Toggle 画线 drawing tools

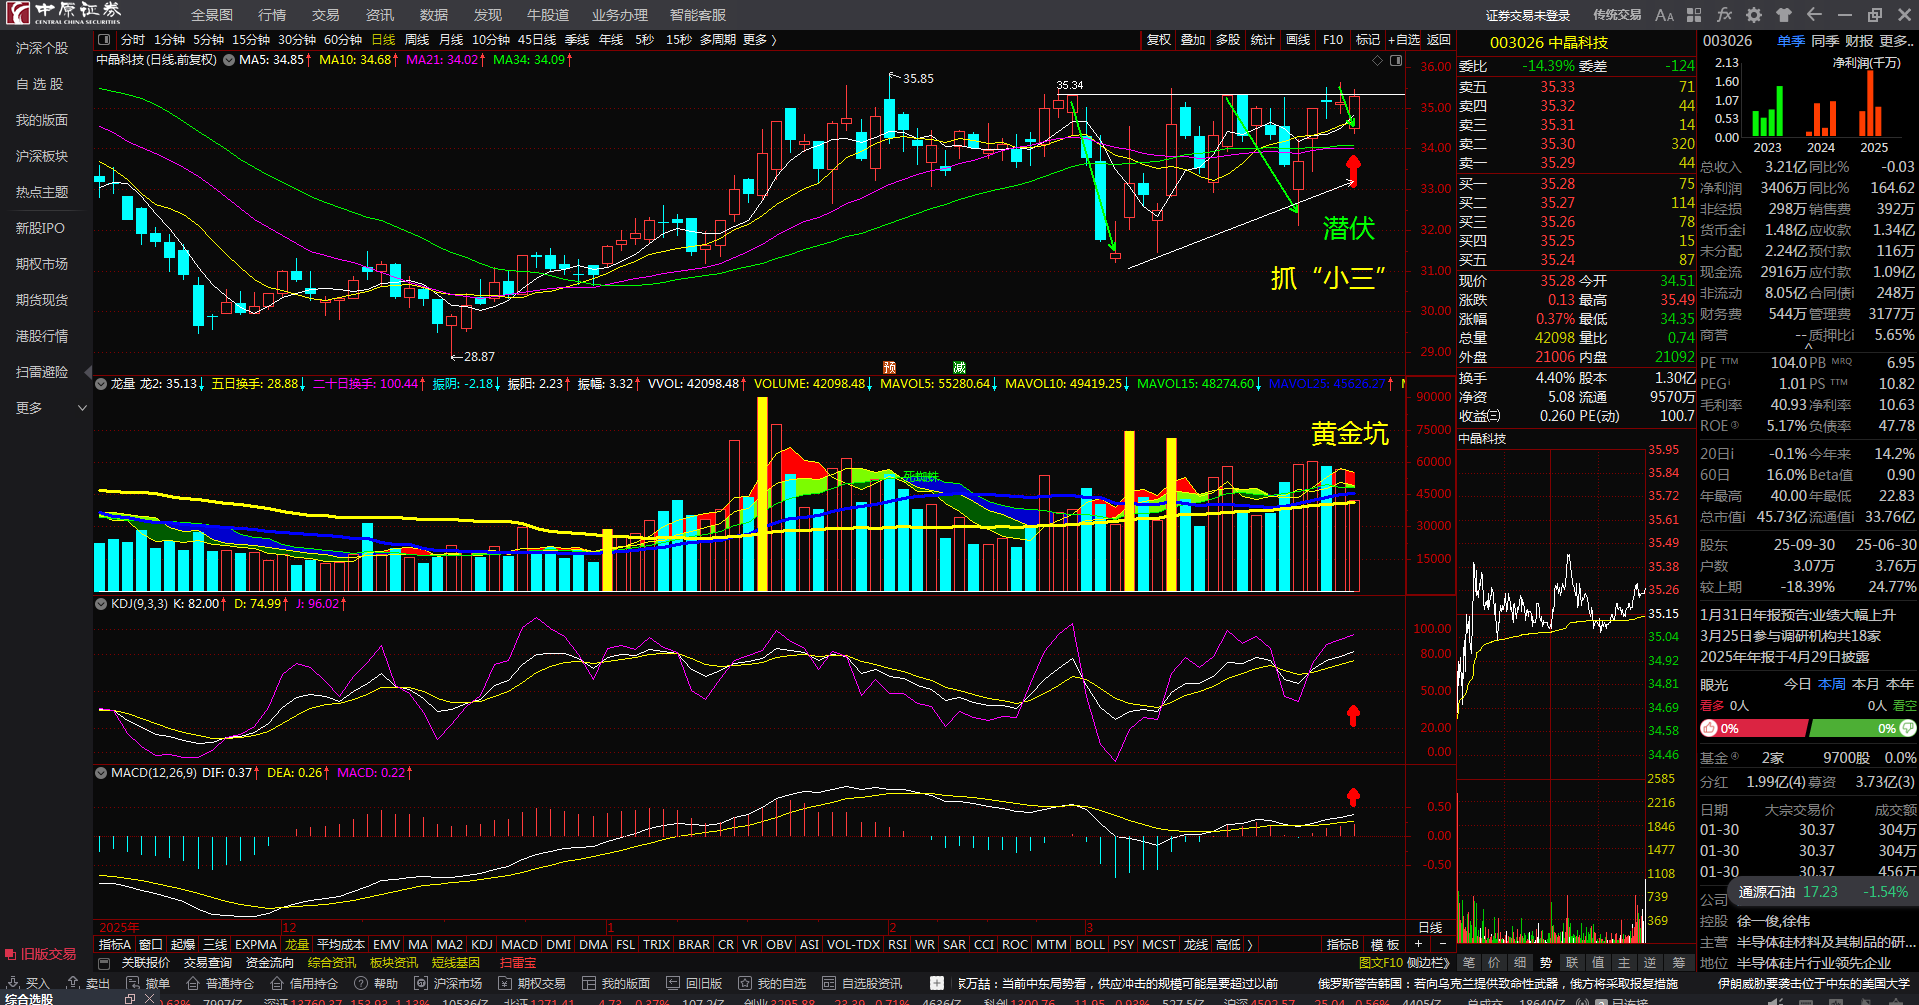pos(1298,40)
